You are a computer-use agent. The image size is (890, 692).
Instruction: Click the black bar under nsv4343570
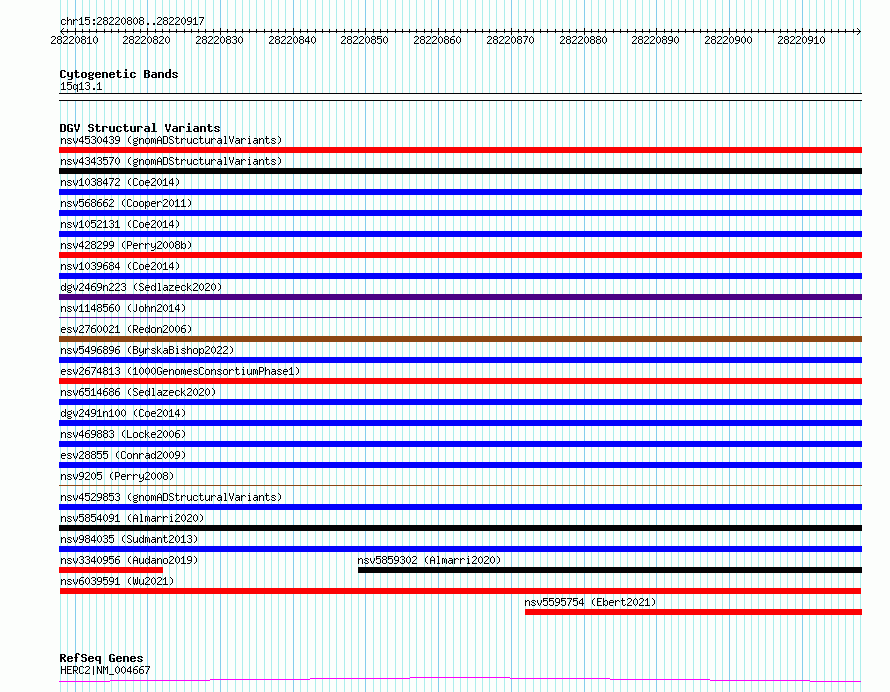tap(460, 171)
